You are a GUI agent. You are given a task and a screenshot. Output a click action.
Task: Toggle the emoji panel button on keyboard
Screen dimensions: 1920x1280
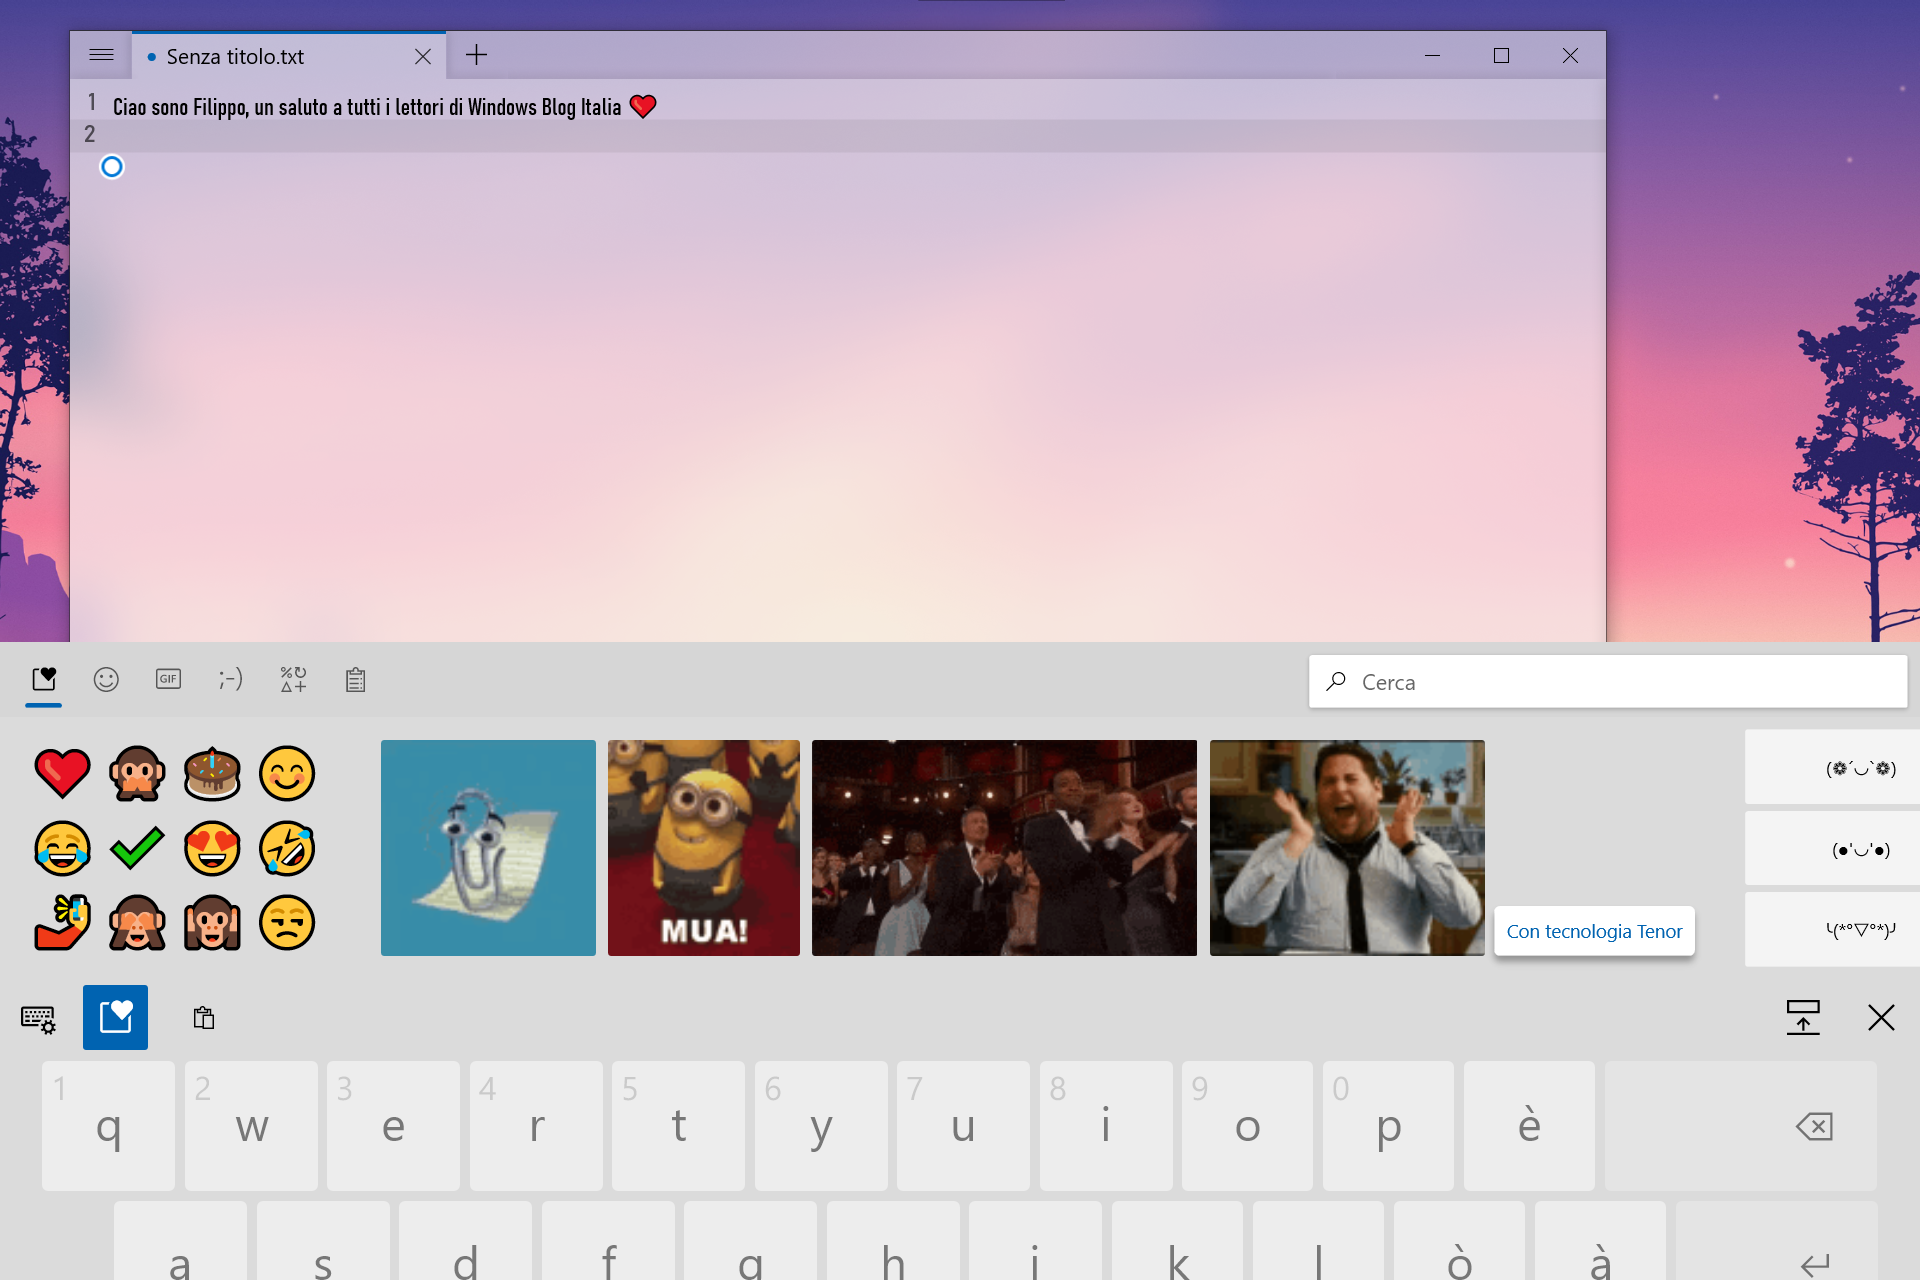click(115, 1017)
